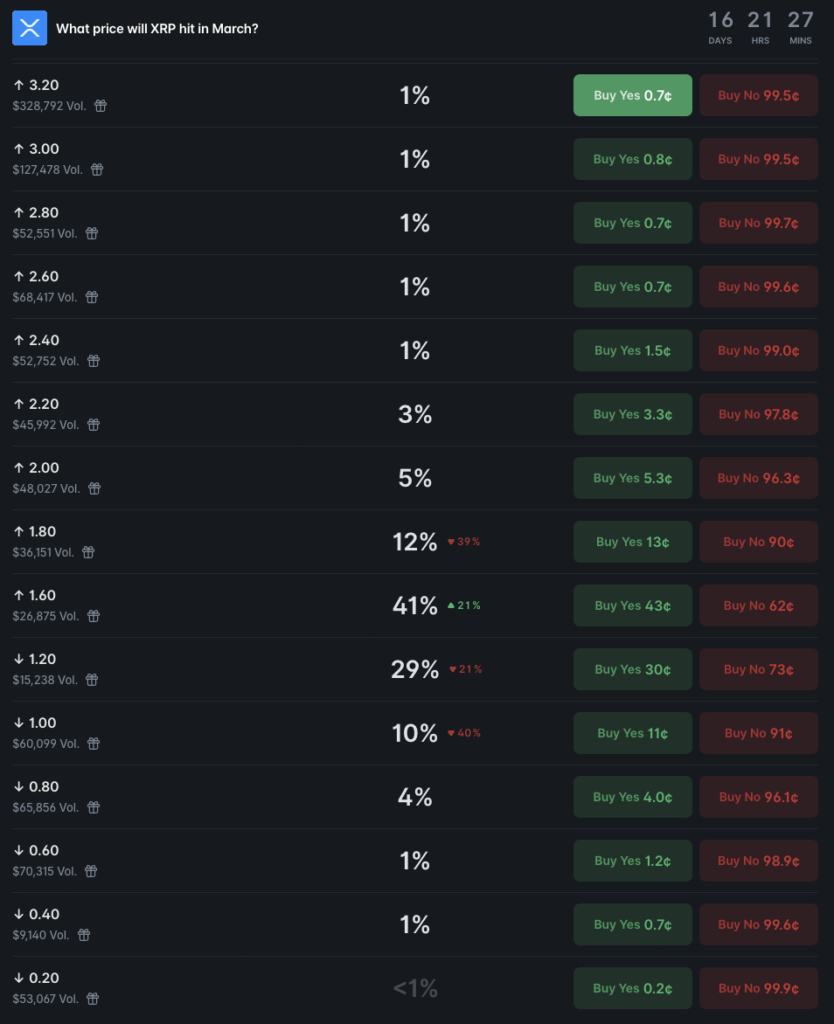Screen dimensions: 834x1024
Task: Select Buy Yes 43¢ for the 1.60 outcome
Action: tap(632, 605)
